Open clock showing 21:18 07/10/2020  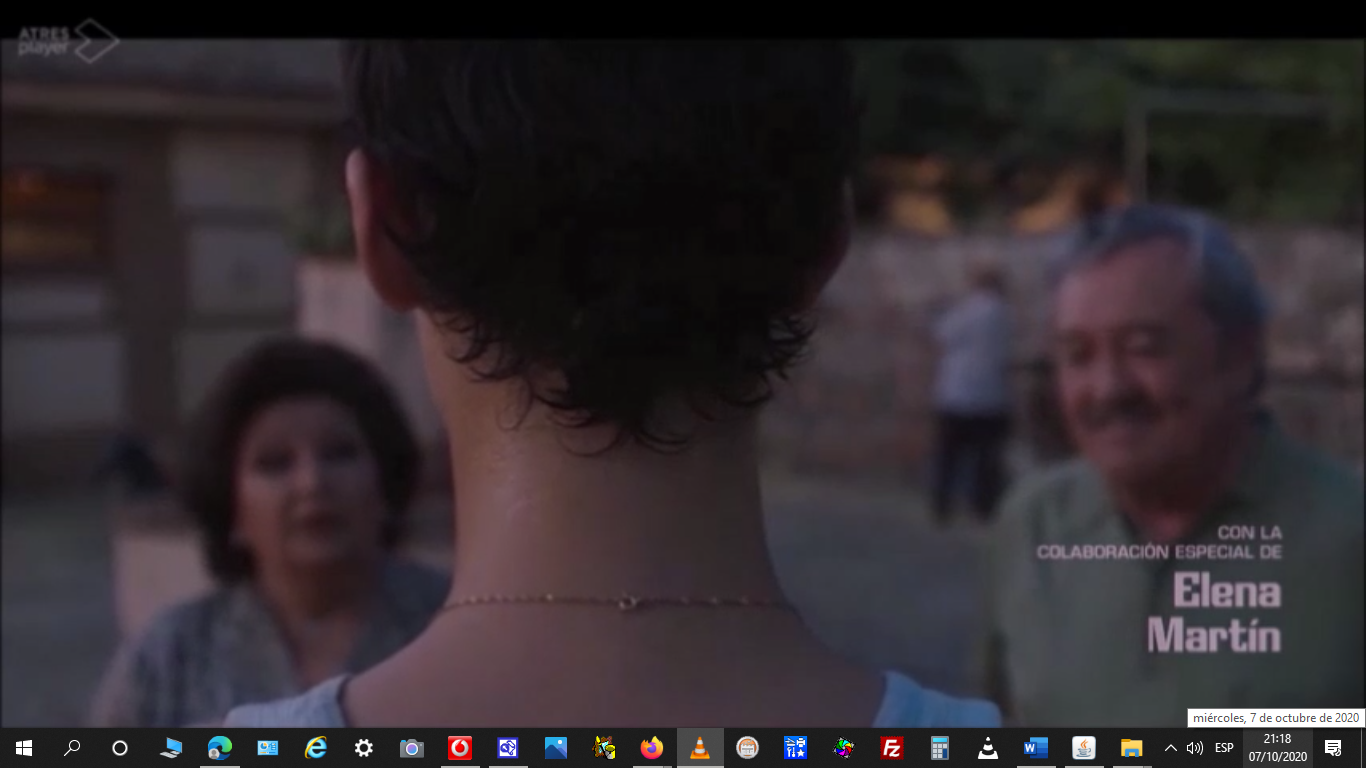pos(1277,748)
